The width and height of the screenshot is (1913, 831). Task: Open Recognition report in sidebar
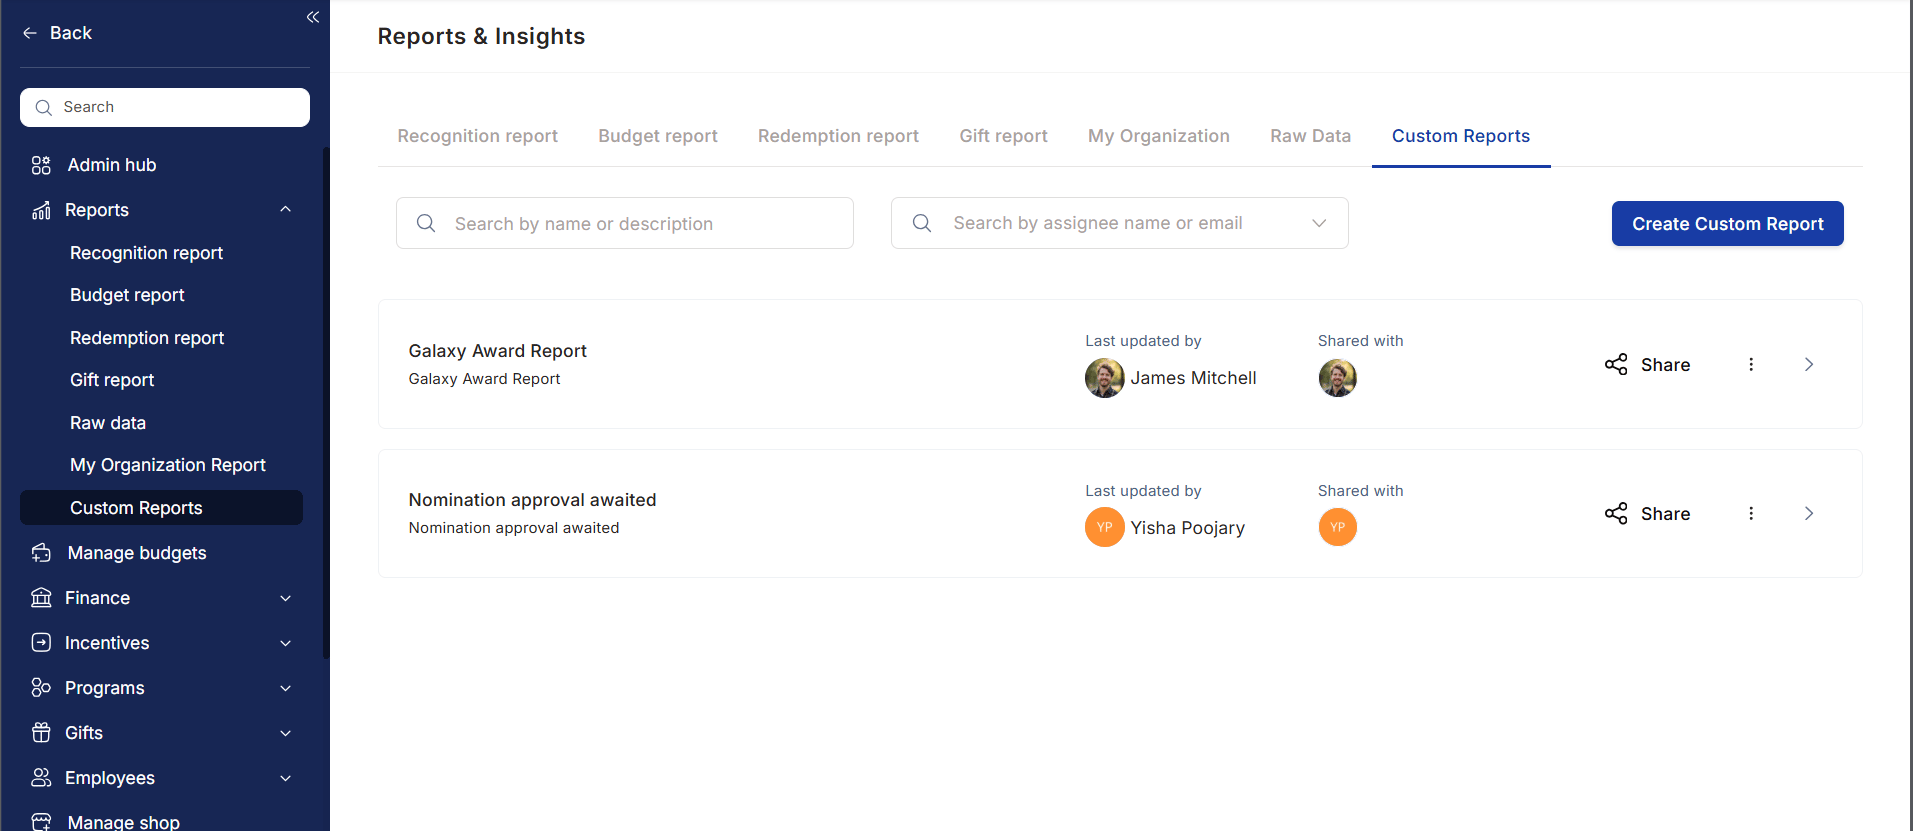pyautogui.click(x=146, y=253)
